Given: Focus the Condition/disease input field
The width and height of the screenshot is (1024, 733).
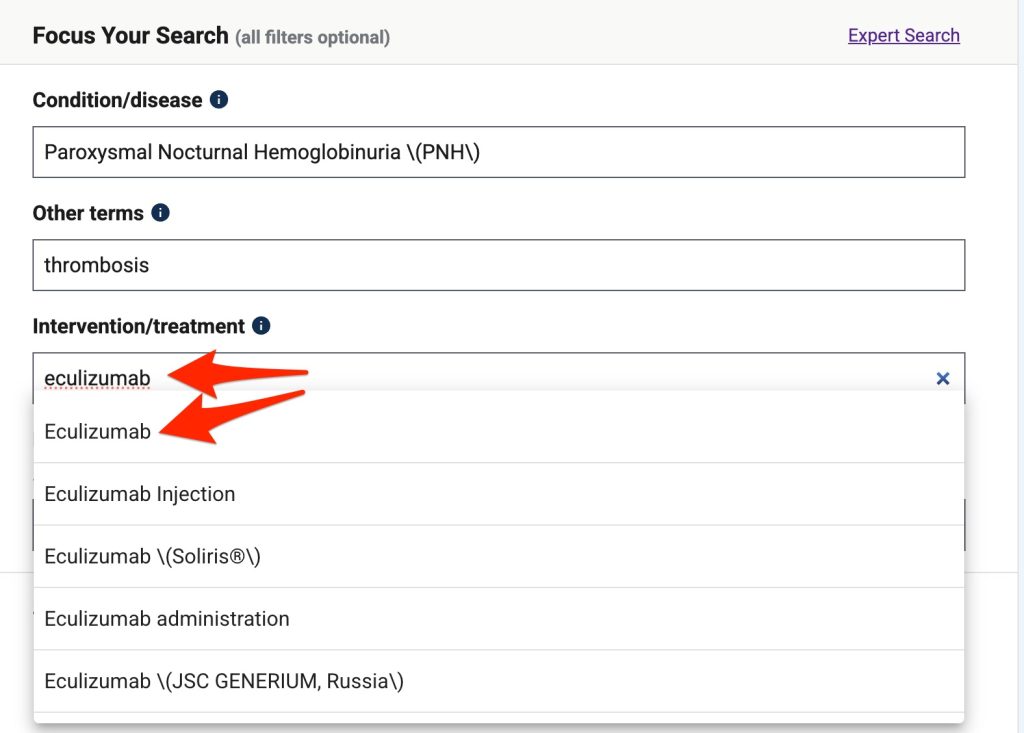Looking at the screenshot, I should click(498, 152).
